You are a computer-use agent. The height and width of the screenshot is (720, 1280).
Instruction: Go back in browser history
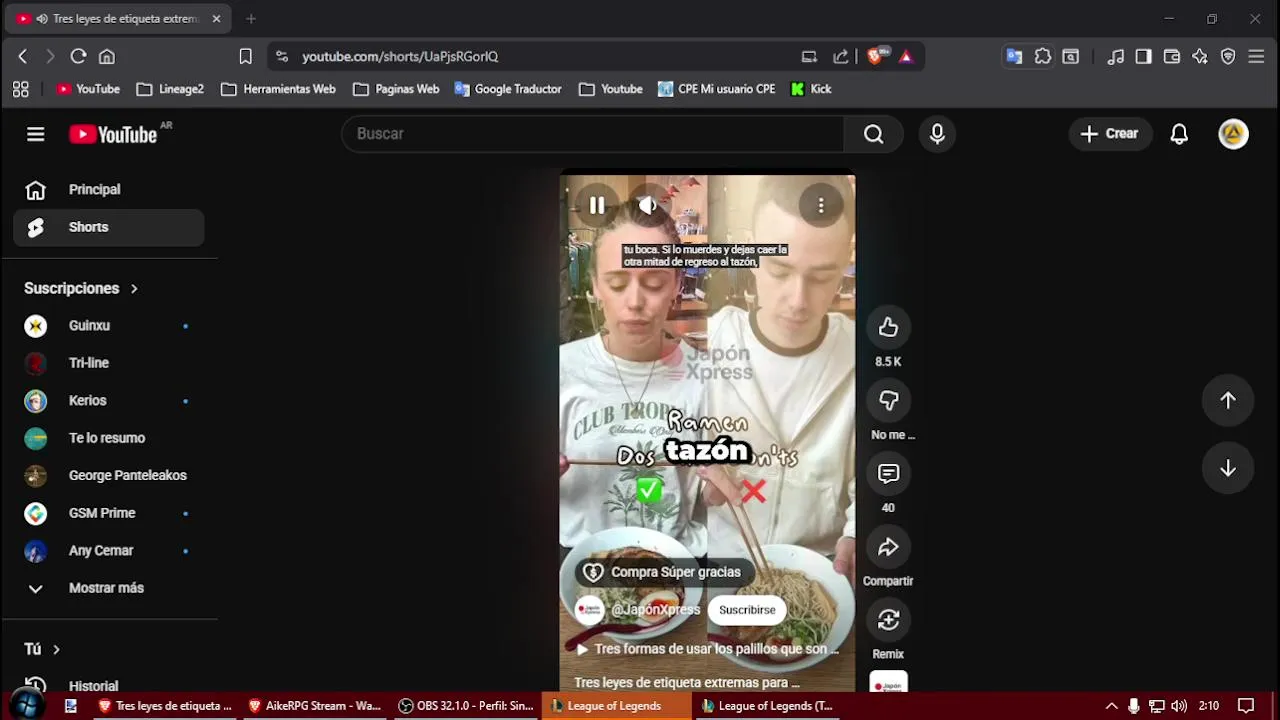pos(22,57)
